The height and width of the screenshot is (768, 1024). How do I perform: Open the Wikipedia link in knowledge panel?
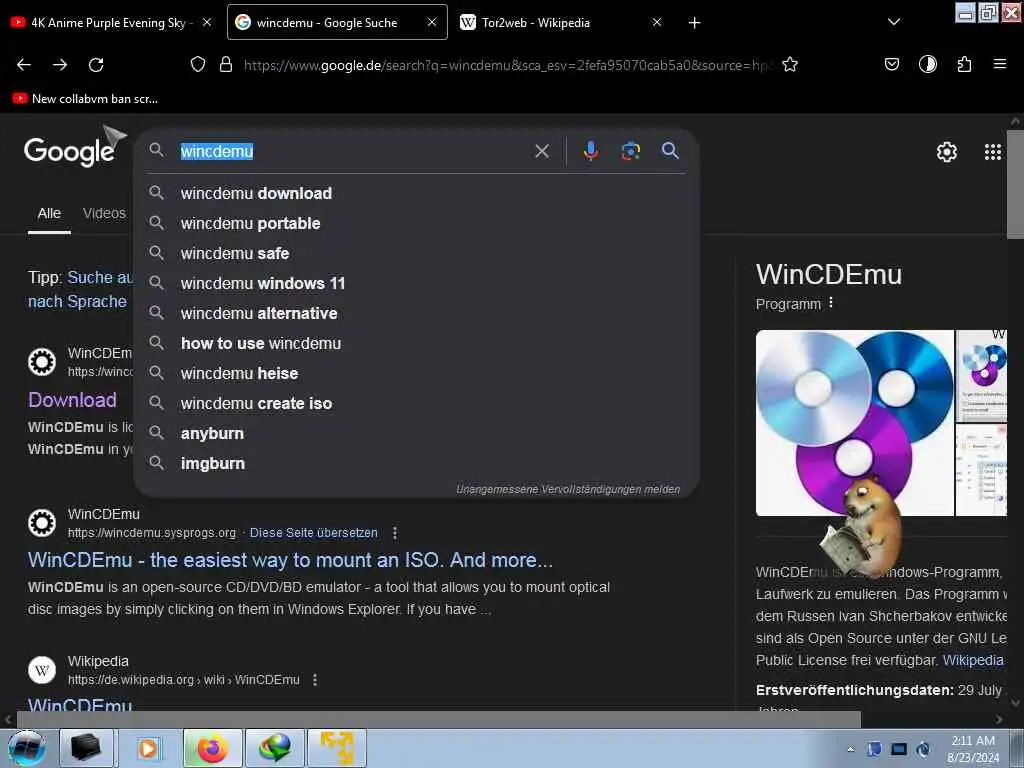tap(972, 660)
